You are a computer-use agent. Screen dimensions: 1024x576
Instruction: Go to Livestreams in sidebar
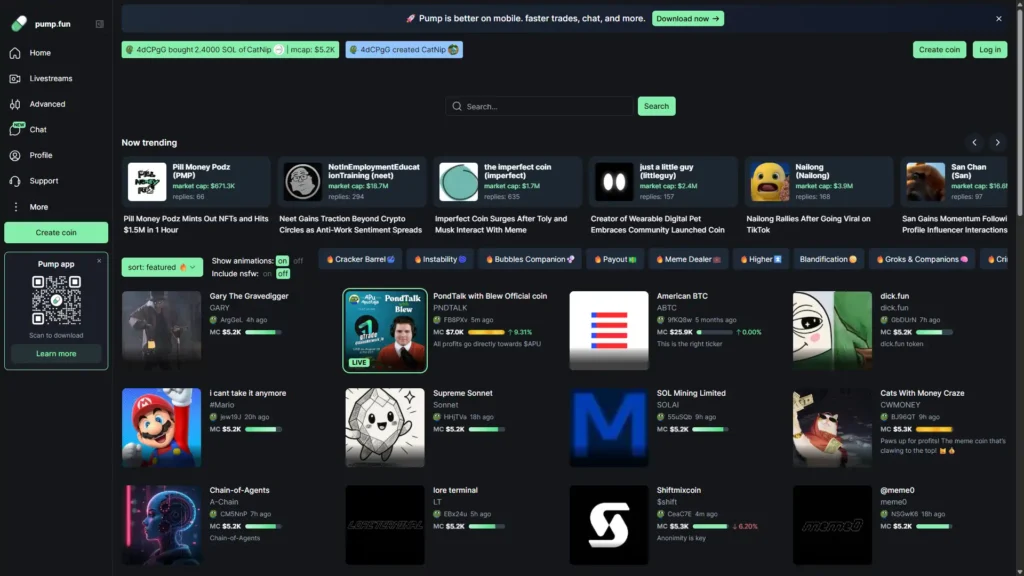tap(51, 78)
